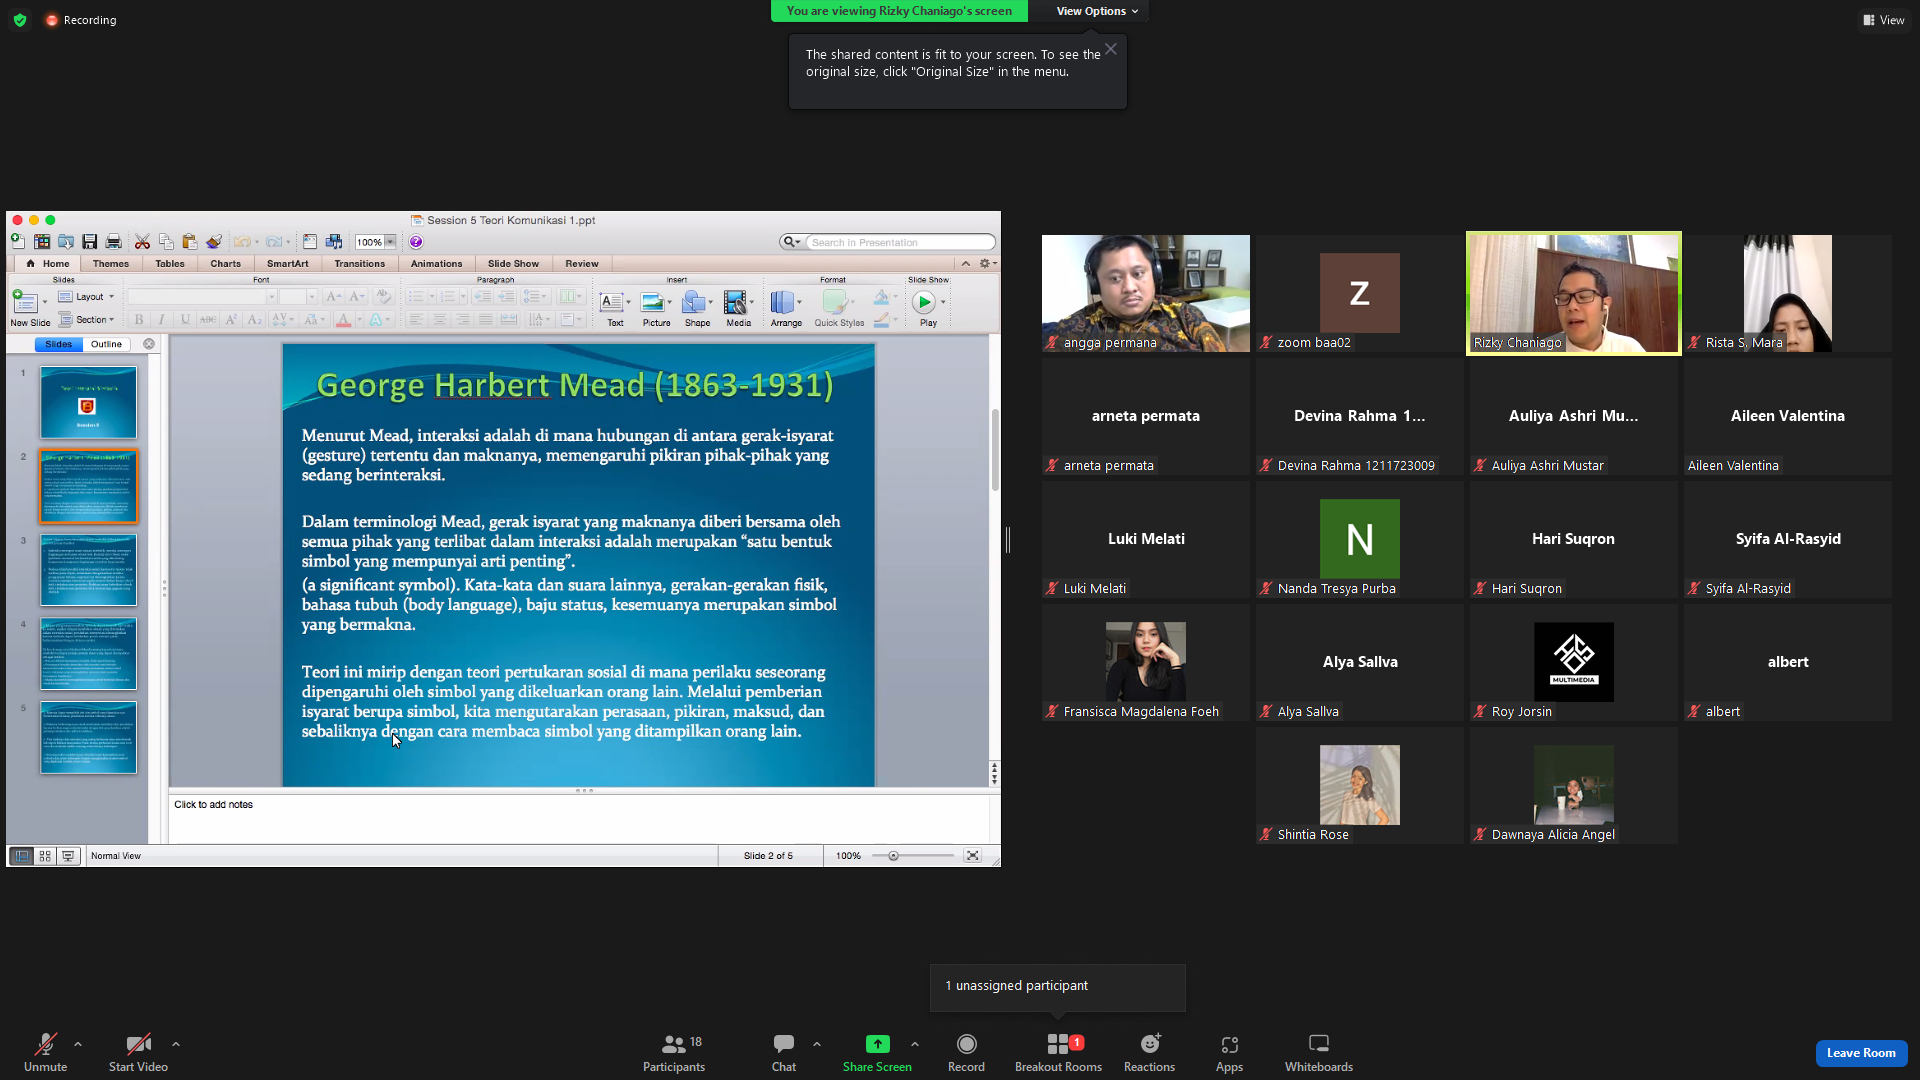Select the Cut scissors icon
The width and height of the screenshot is (1920, 1080).
tap(142, 242)
